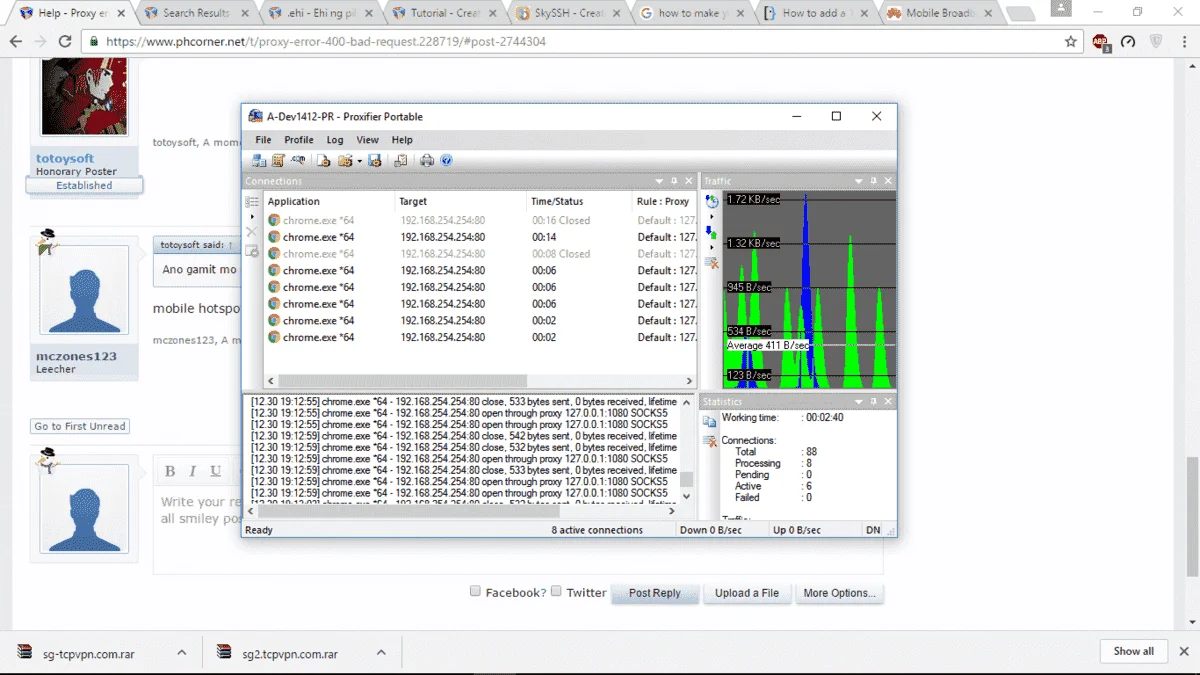Click the Traffic up/down arrows icon
Screen dimensions: 1200x675
(x=712, y=232)
